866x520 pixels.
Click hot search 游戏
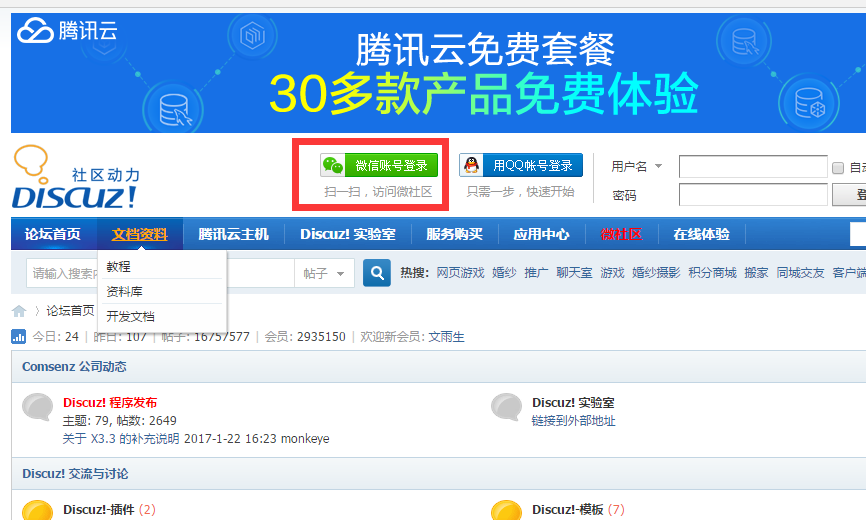pos(612,273)
